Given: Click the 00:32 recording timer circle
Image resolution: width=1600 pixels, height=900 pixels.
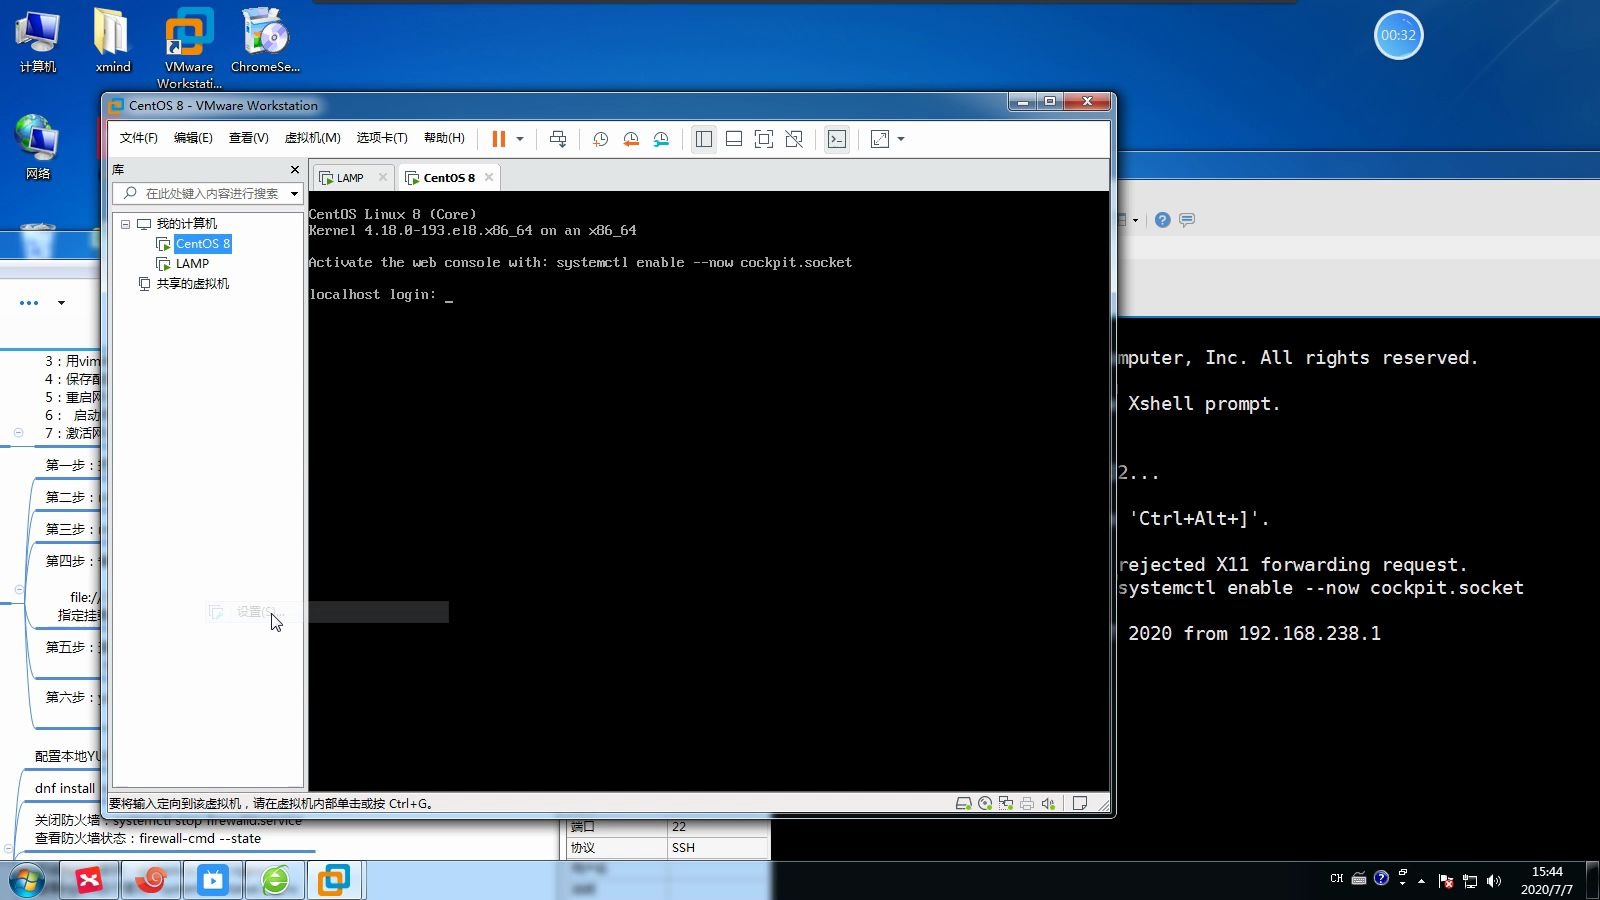Looking at the screenshot, I should [1398, 35].
